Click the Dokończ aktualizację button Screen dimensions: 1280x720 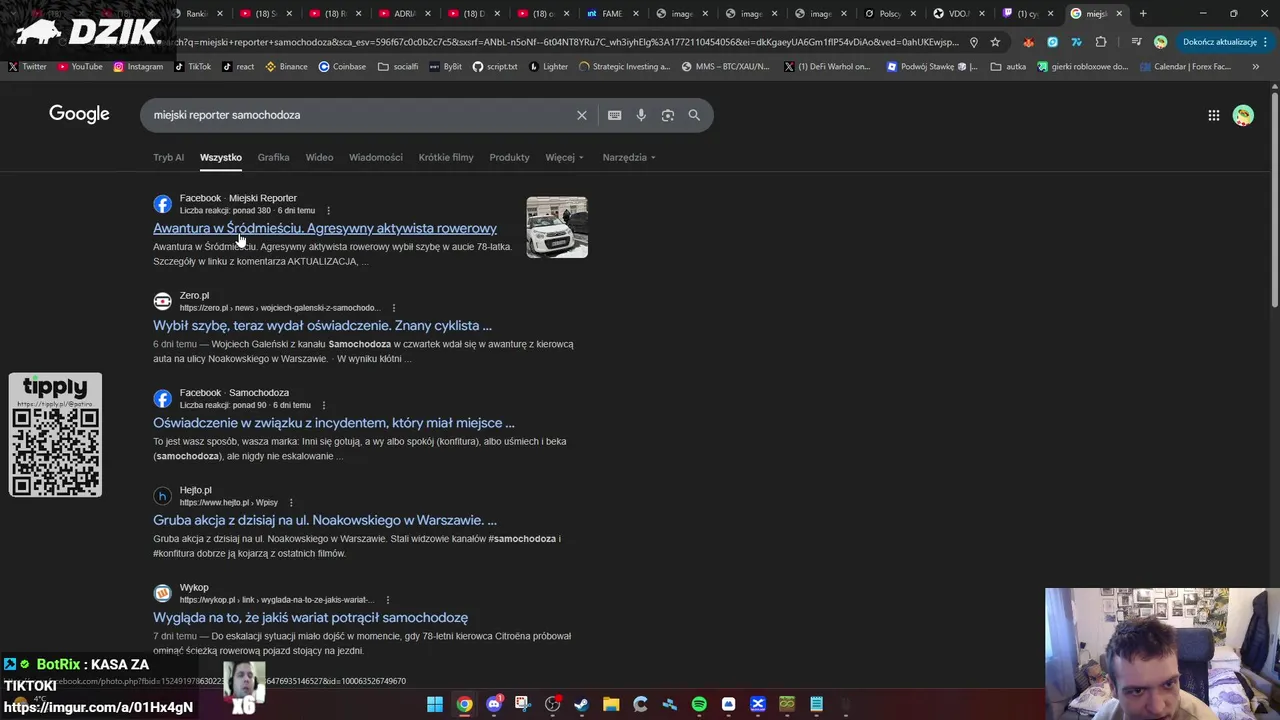[x=1220, y=42]
